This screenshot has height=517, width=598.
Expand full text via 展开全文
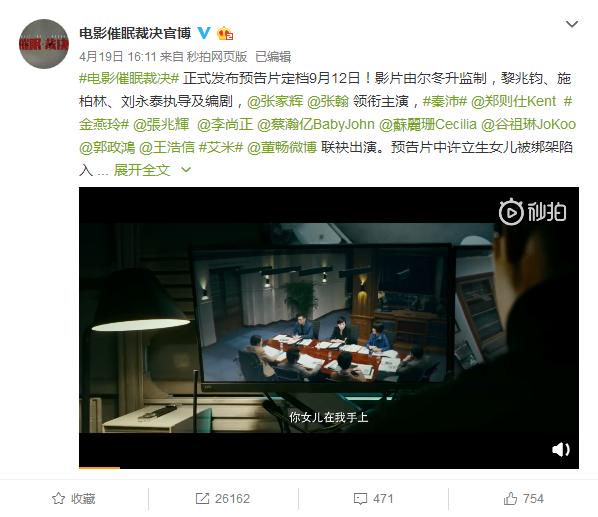click(x=141, y=170)
